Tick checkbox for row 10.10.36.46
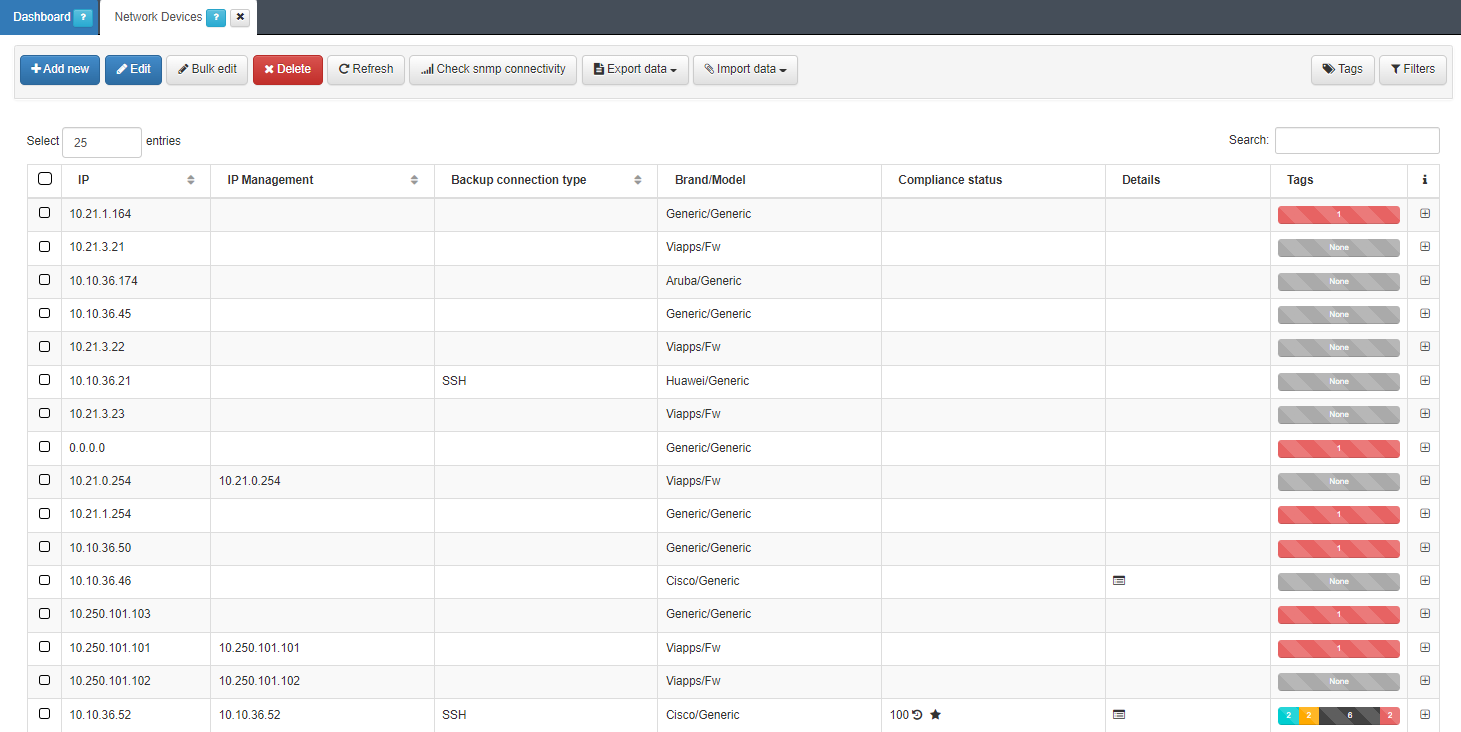 pos(44,580)
